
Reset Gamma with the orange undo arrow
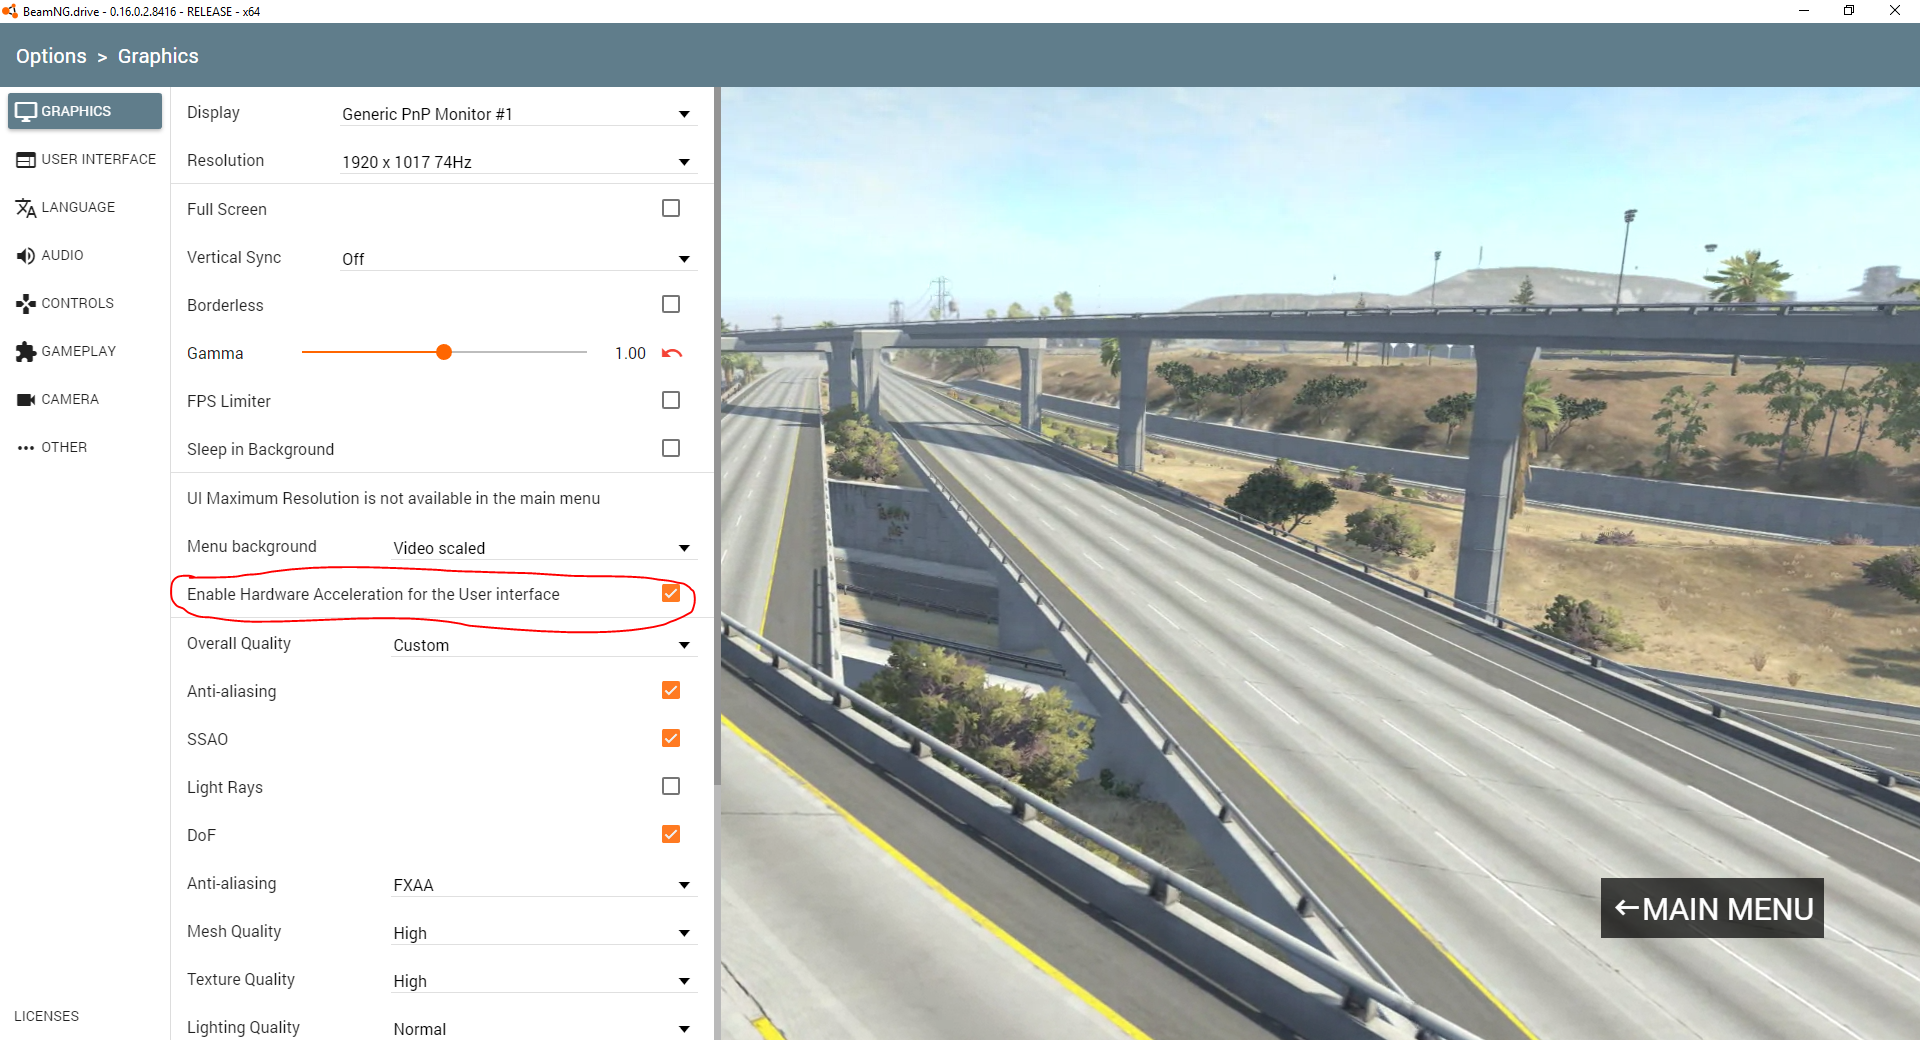[672, 353]
